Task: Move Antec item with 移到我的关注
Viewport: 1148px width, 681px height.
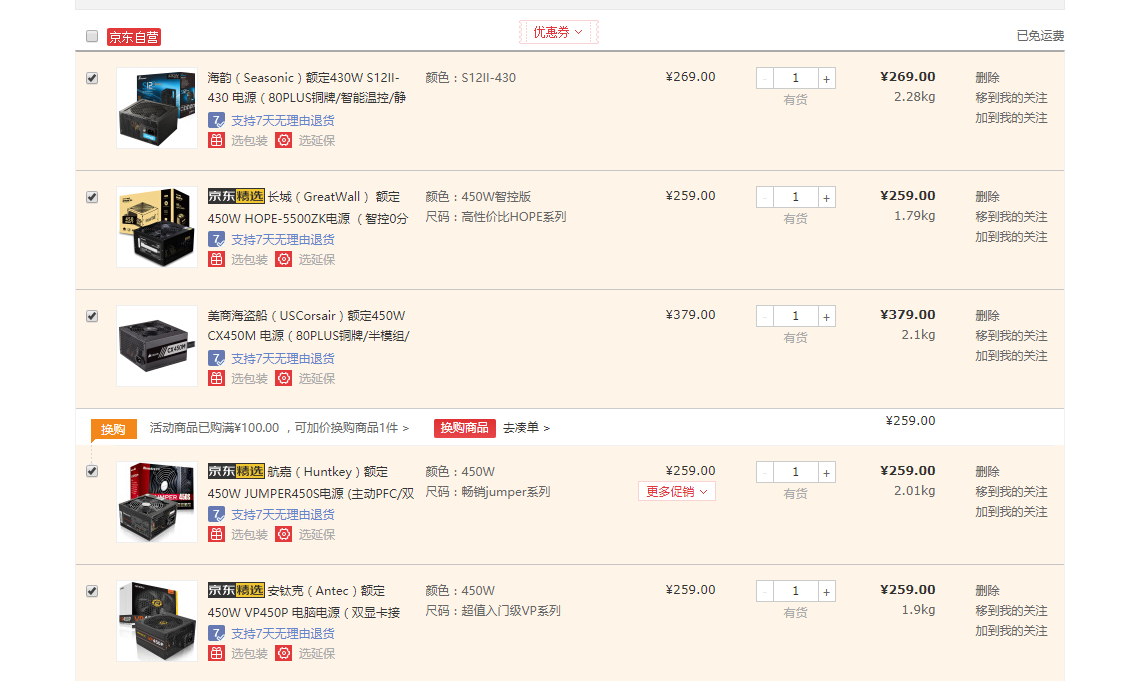Action: [x=1011, y=611]
